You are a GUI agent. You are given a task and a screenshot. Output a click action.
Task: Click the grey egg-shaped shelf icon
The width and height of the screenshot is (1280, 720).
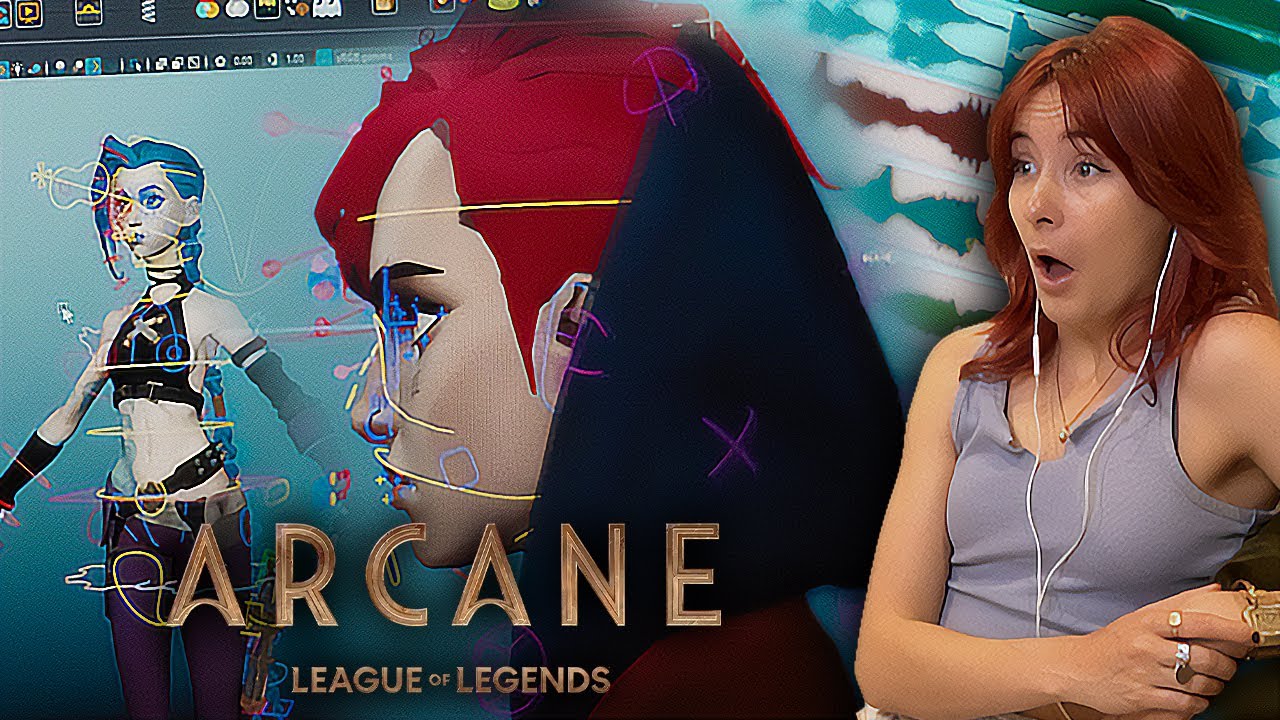[237, 9]
